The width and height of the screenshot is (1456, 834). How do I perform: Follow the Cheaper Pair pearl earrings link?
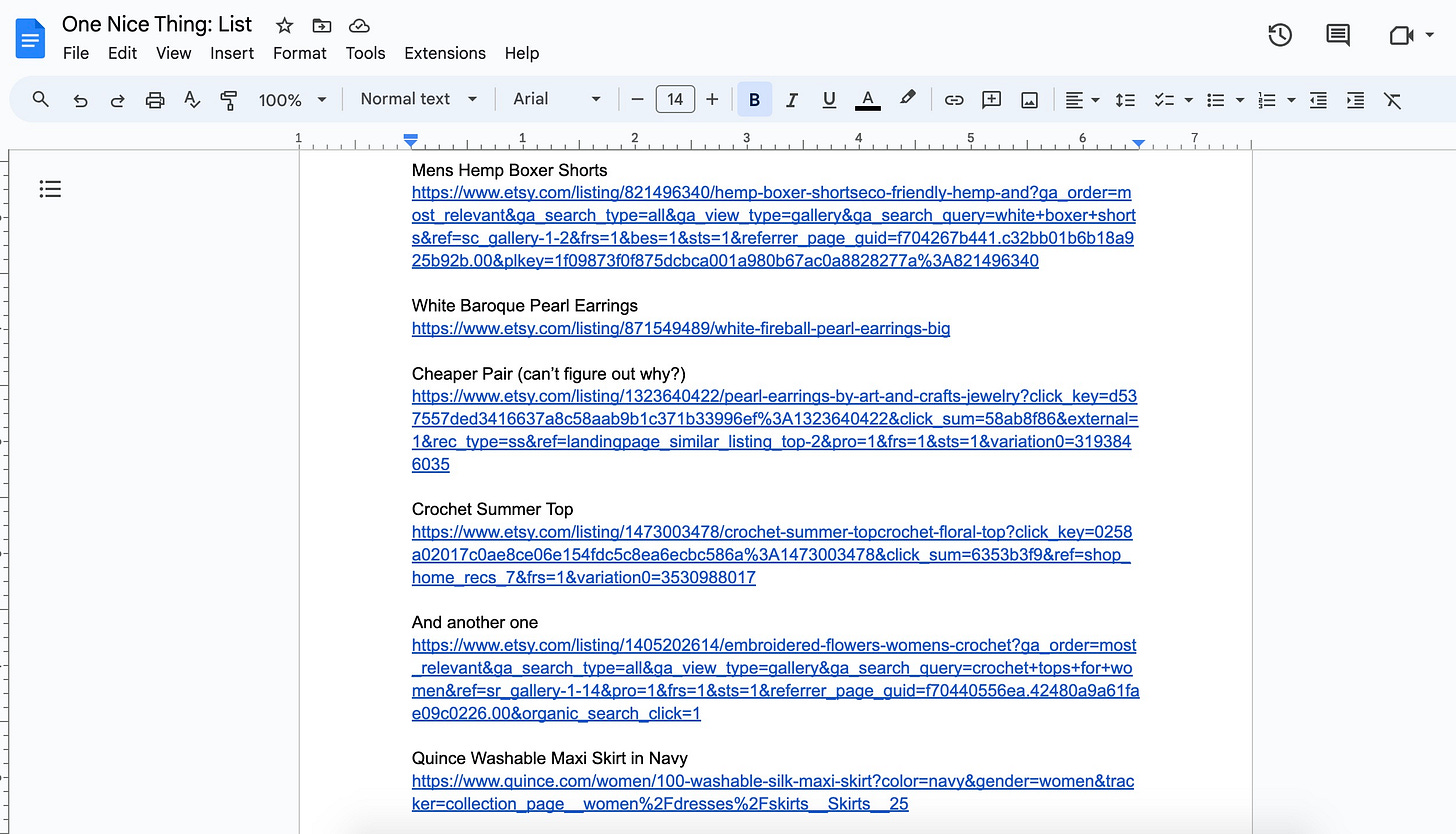pyautogui.click(x=775, y=430)
